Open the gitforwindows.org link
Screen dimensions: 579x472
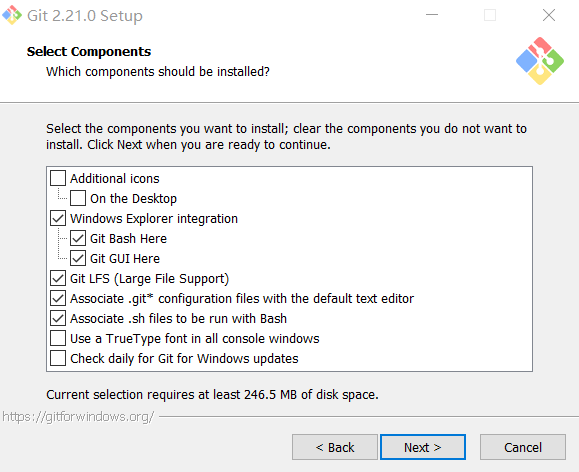point(78,417)
